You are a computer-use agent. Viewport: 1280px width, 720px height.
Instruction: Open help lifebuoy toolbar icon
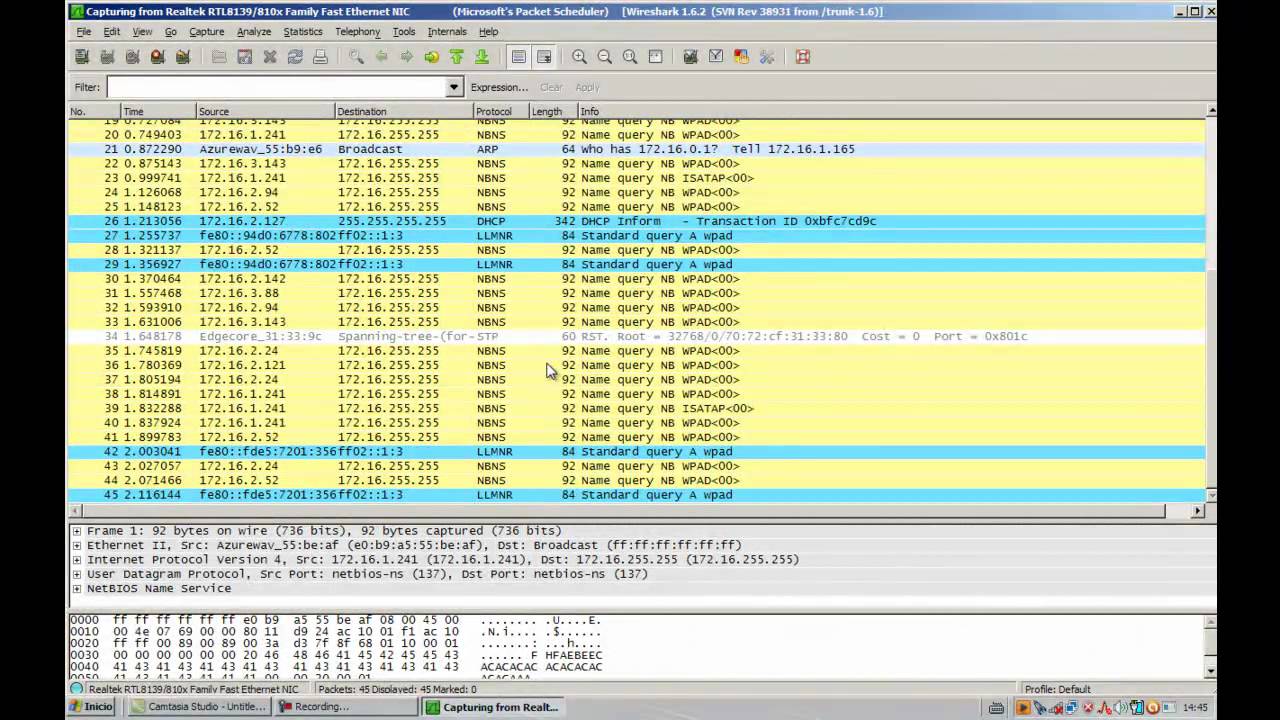click(x=803, y=57)
